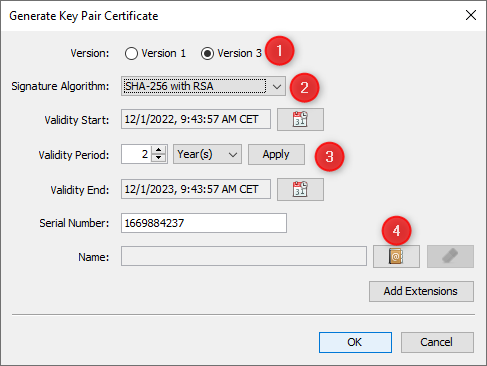This screenshot has width=487, height=366.
Task: Open the Validity End calendar picker
Action: click(x=300, y=189)
